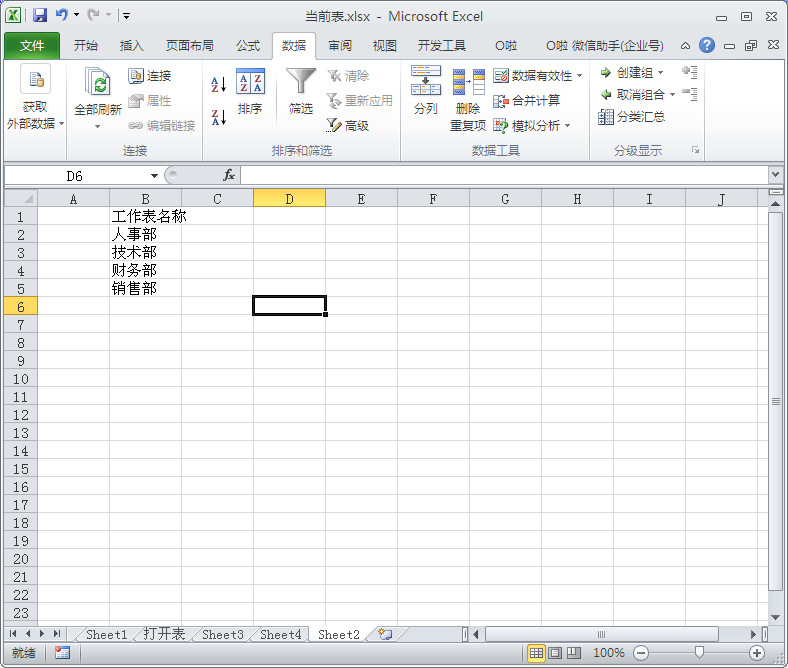
Task: Click the Select All corner box
Action: pos(21,199)
